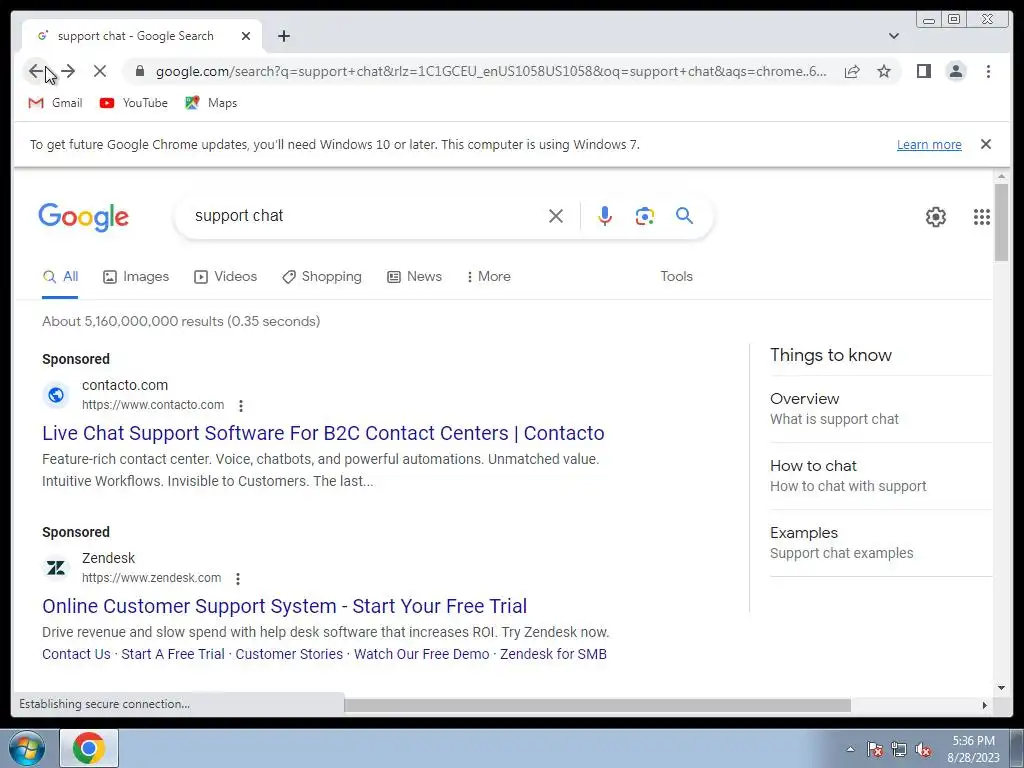The image size is (1024, 768).
Task: Open Gmail bookmark
Action: (56, 103)
